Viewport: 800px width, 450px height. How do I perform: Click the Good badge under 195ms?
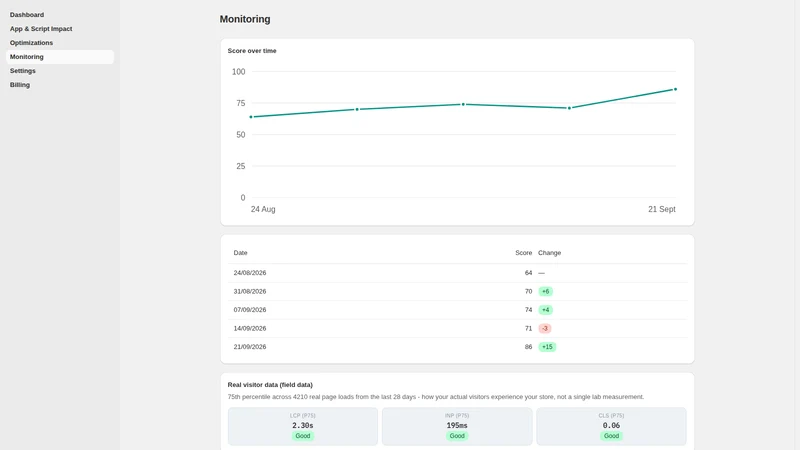pos(457,436)
